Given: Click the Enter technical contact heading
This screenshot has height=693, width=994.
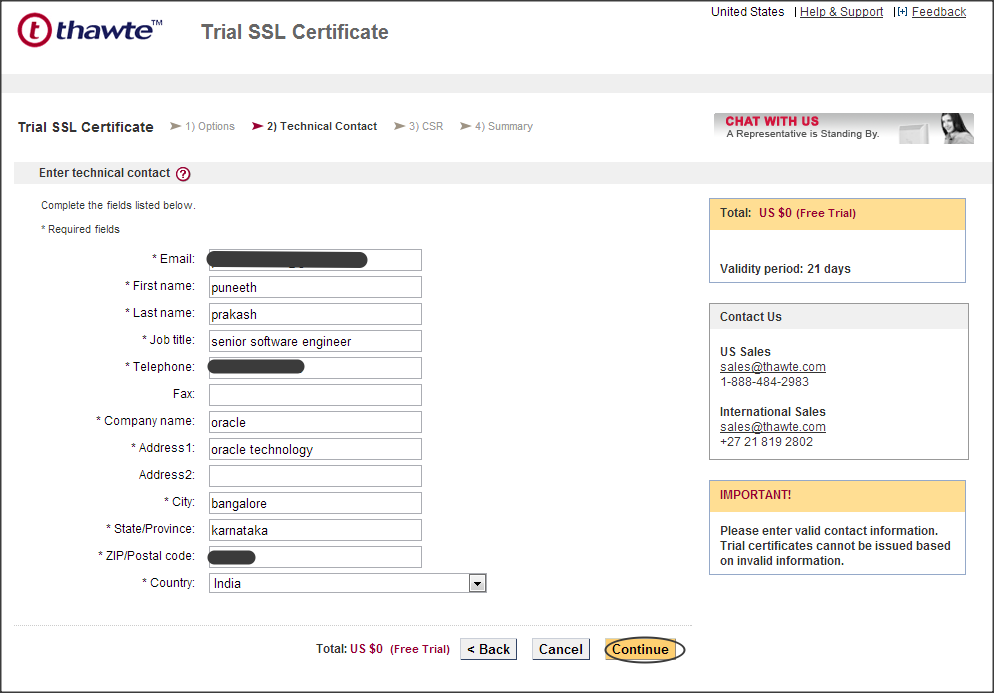Looking at the screenshot, I should (x=105, y=173).
